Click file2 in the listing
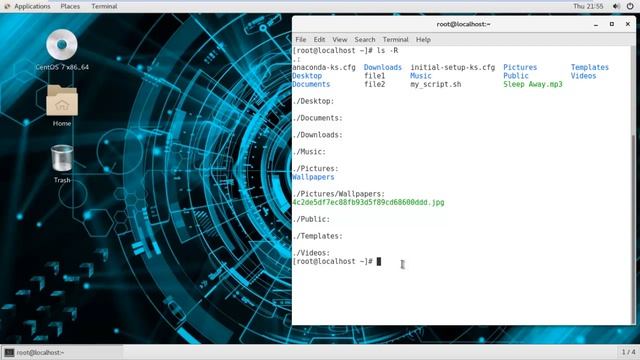The width and height of the screenshot is (640, 360). (x=374, y=84)
